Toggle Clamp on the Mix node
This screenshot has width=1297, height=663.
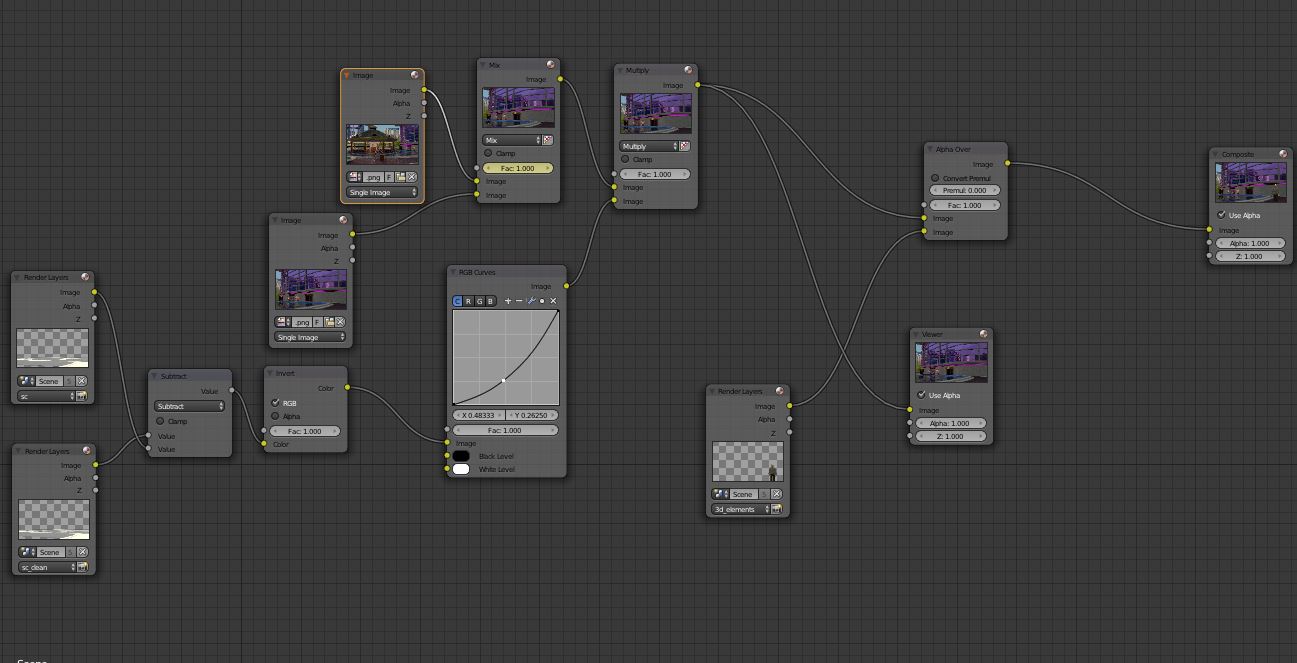point(489,153)
